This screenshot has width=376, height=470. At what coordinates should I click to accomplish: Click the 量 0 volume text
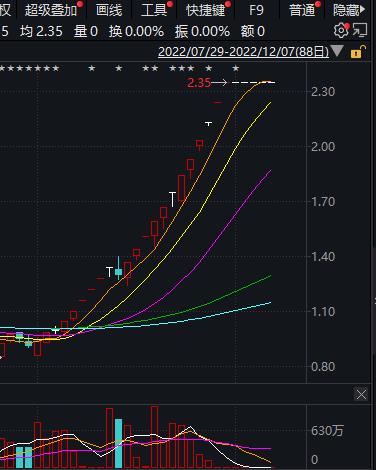86,31
